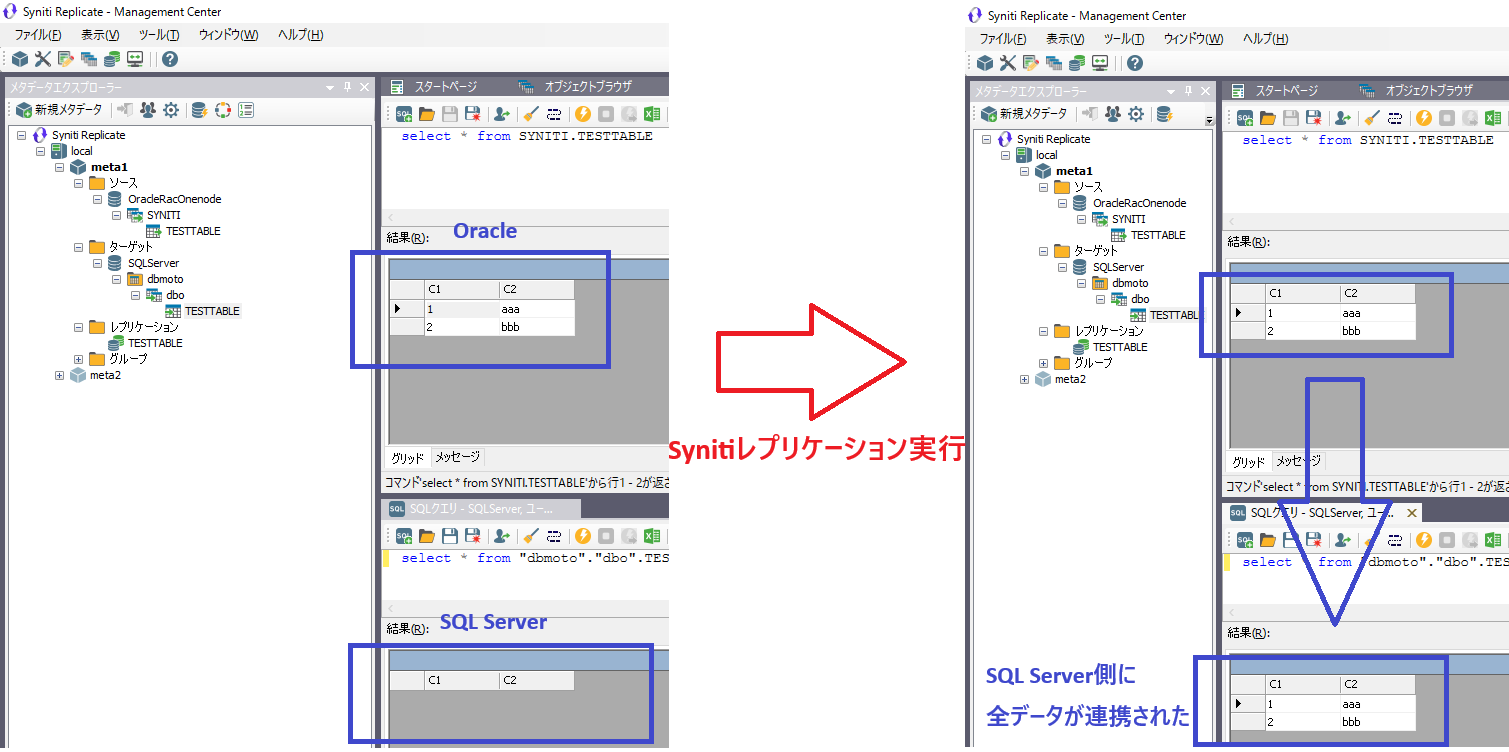Click Excel export icon in left SQL Server query toolbar
1509x752 pixels.
point(653,536)
